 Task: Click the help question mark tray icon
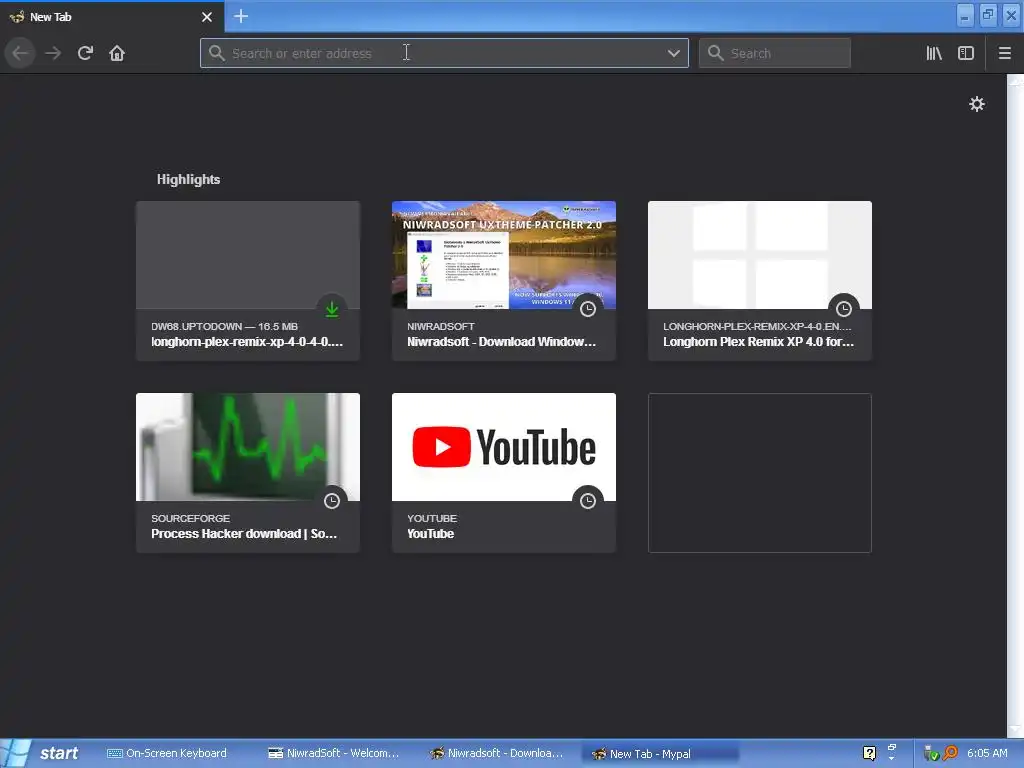869,753
